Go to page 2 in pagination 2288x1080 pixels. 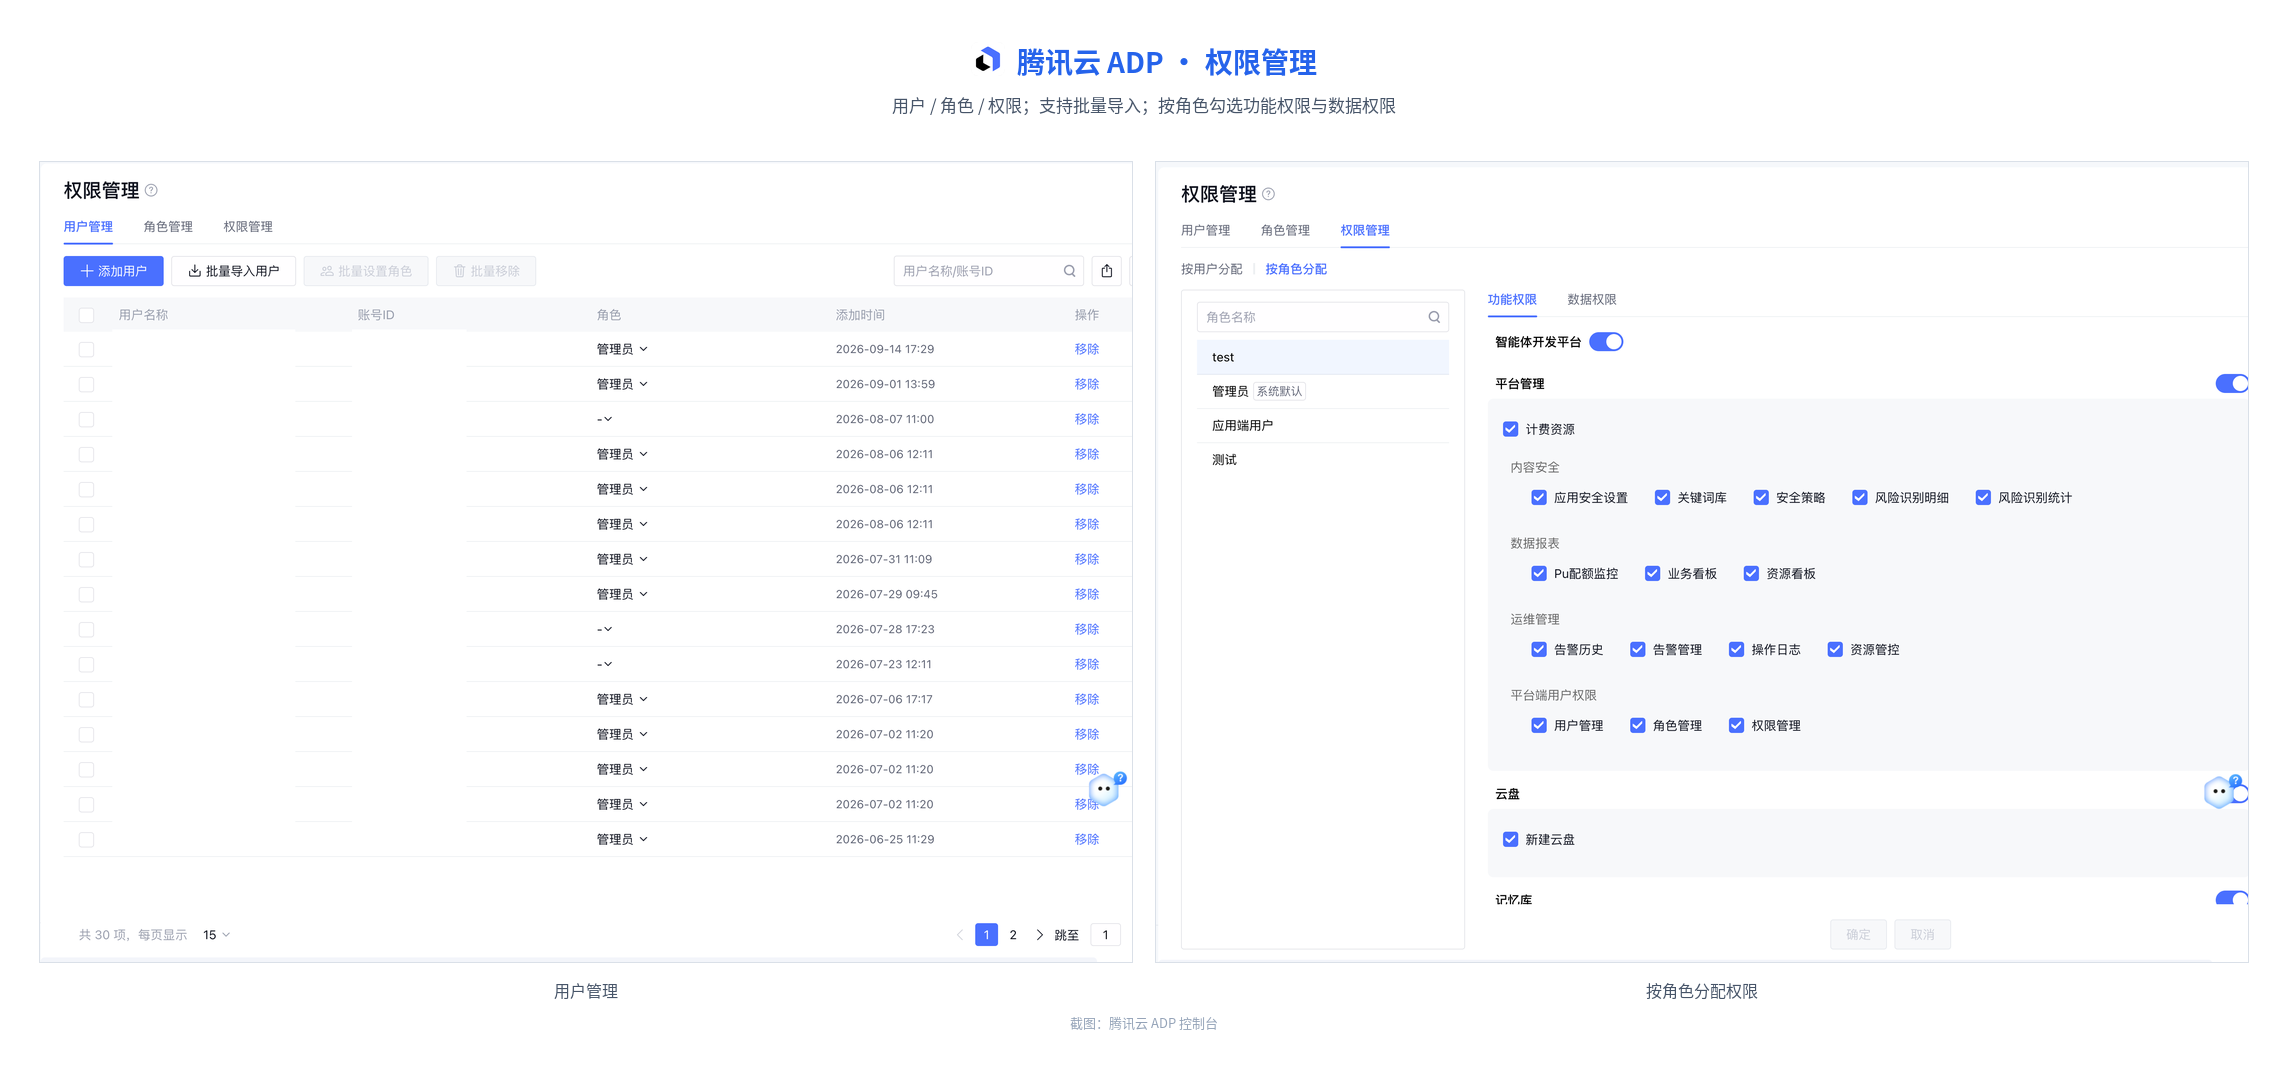[1013, 935]
